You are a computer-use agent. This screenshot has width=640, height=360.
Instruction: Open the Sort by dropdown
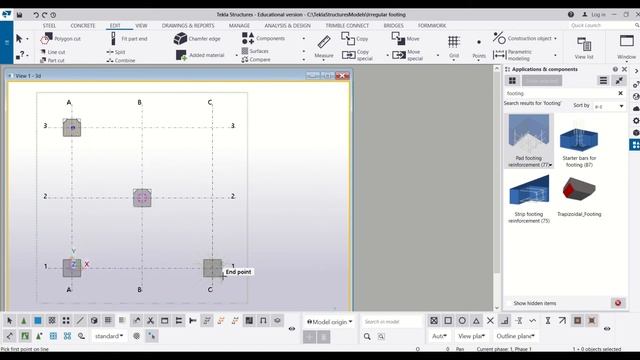click(x=609, y=106)
